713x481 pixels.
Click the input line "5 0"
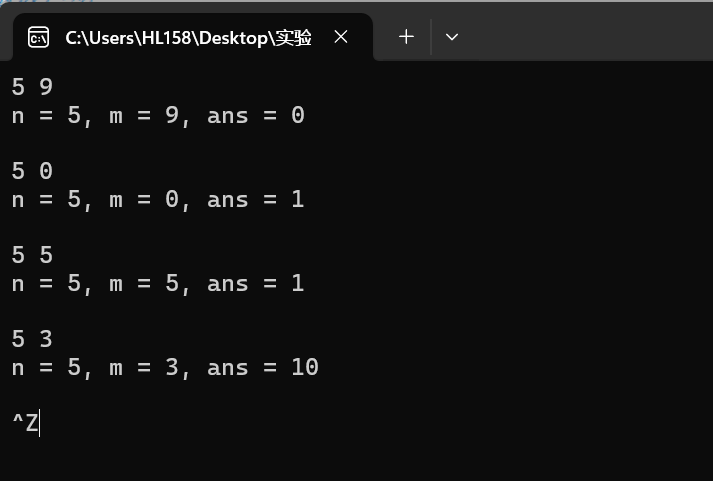[x=32, y=171]
